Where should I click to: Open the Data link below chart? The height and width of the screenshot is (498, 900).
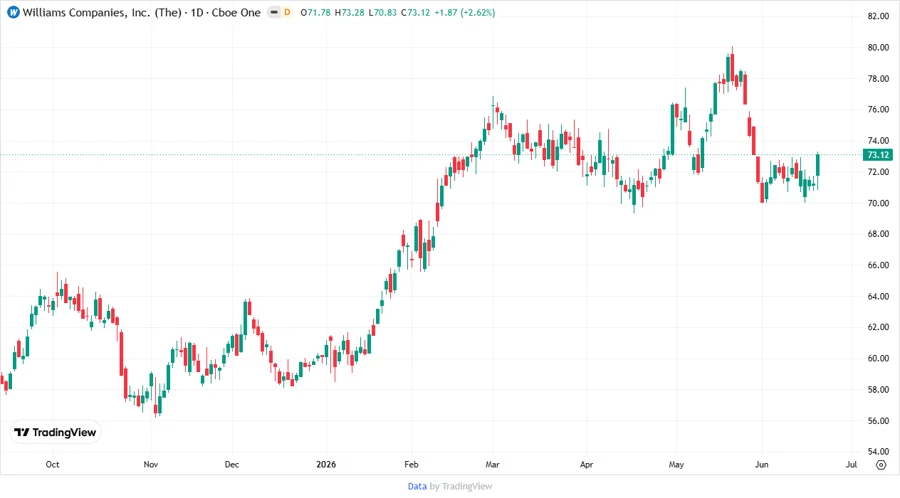coord(417,486)
